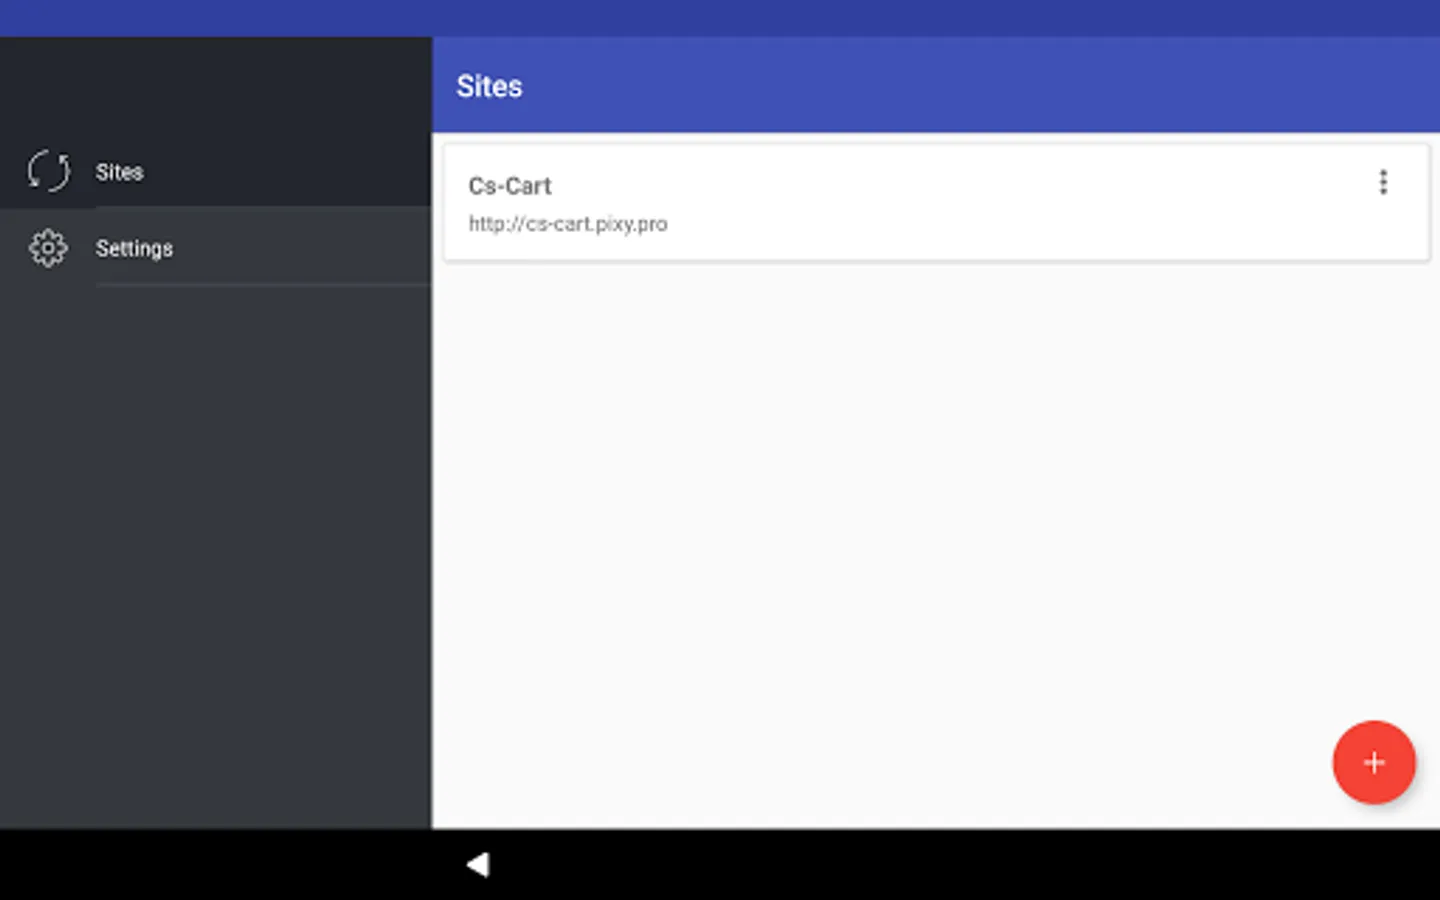Screen dimensions: 1440x900
Task: Open the Sites sync icon in sidebar
Action: (48, 171)
